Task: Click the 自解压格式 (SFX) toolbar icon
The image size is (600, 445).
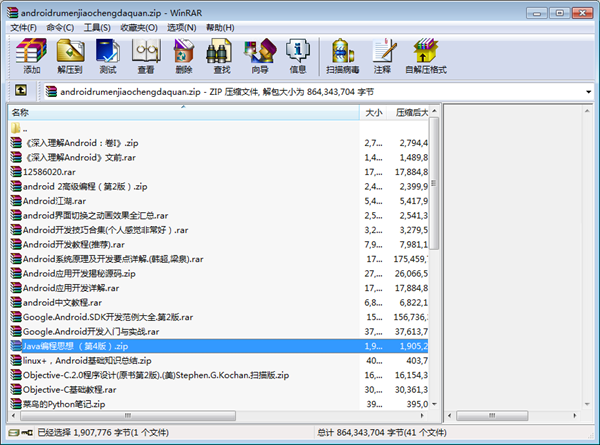Action: (x=426, y=50)
